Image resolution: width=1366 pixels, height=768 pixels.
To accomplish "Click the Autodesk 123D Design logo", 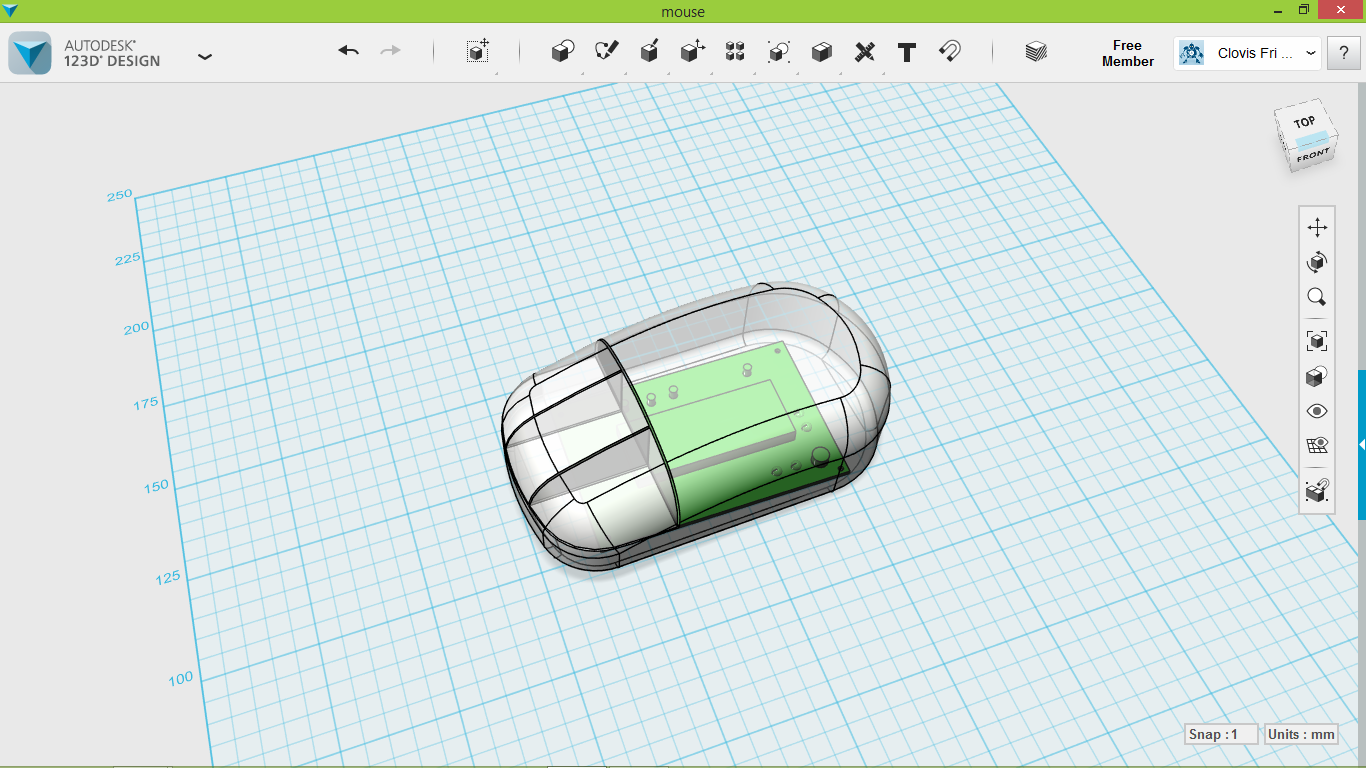I will click(30, 53).
